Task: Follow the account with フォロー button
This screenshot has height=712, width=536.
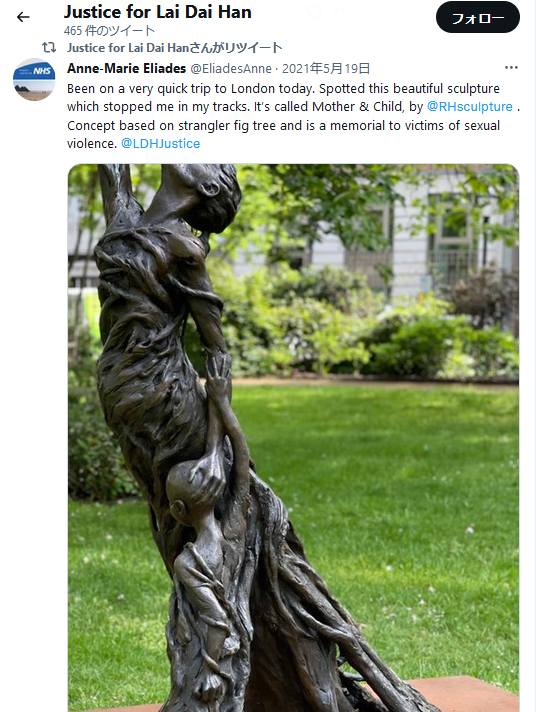Action: point(478,18)
